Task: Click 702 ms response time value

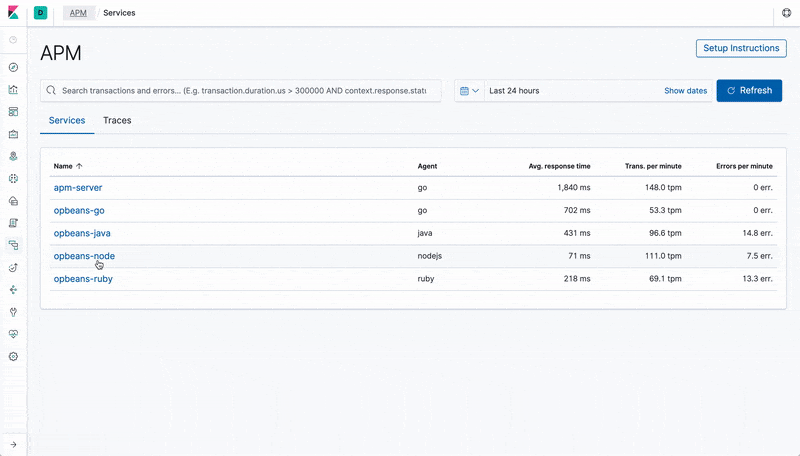Action: pyautogui.click(x=577, y=210)
